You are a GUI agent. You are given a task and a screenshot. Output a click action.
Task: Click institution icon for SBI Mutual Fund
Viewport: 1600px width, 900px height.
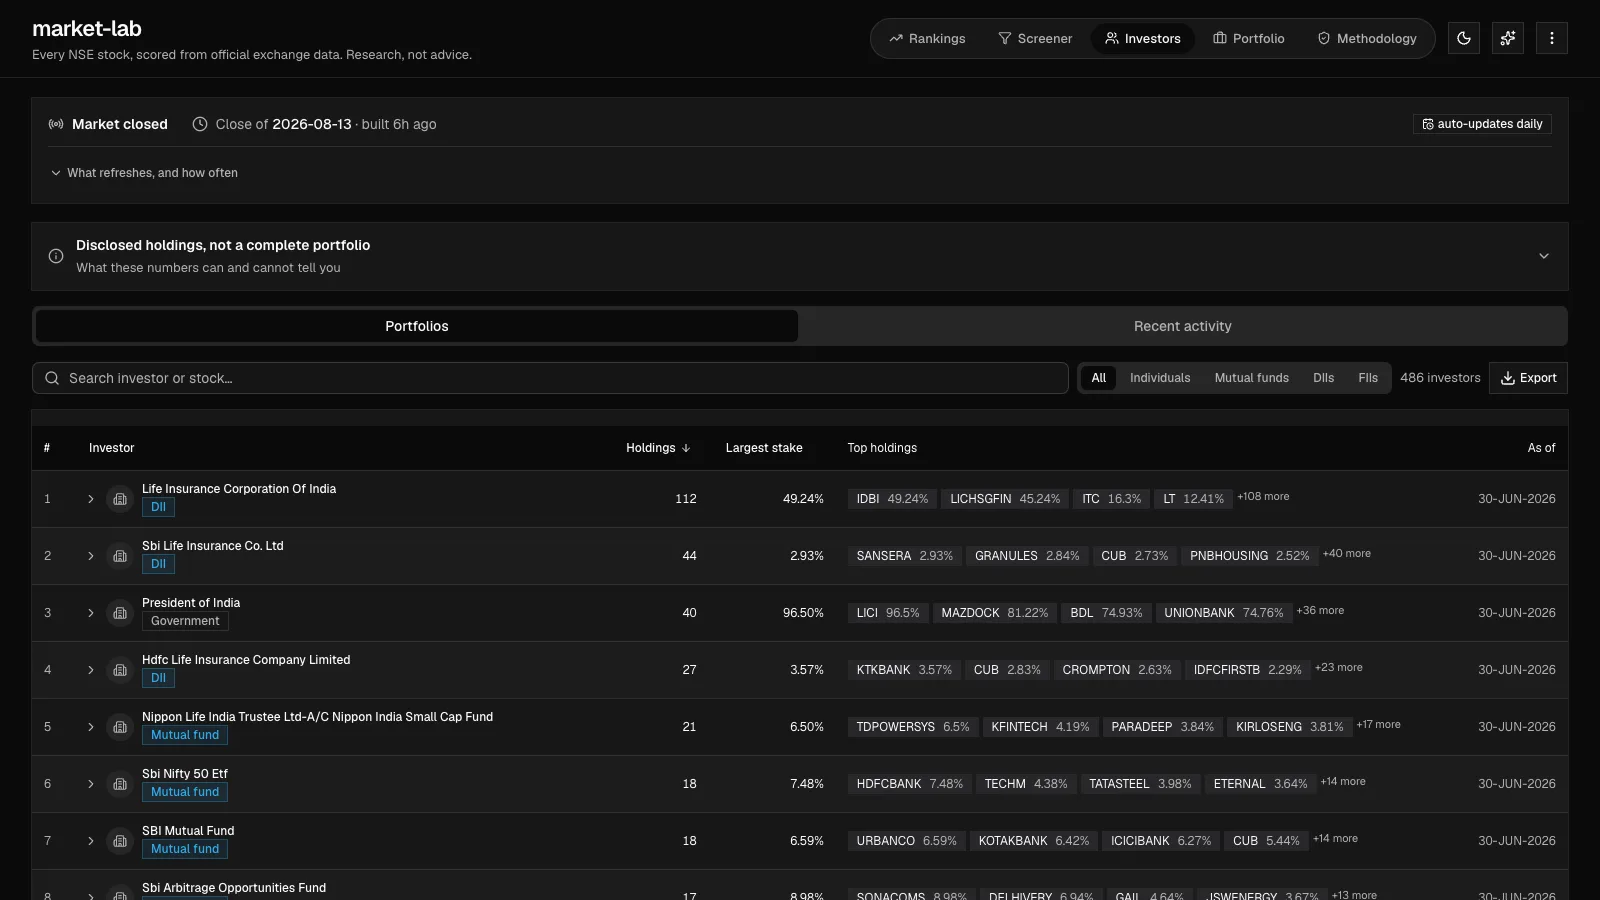pos(120,841)
